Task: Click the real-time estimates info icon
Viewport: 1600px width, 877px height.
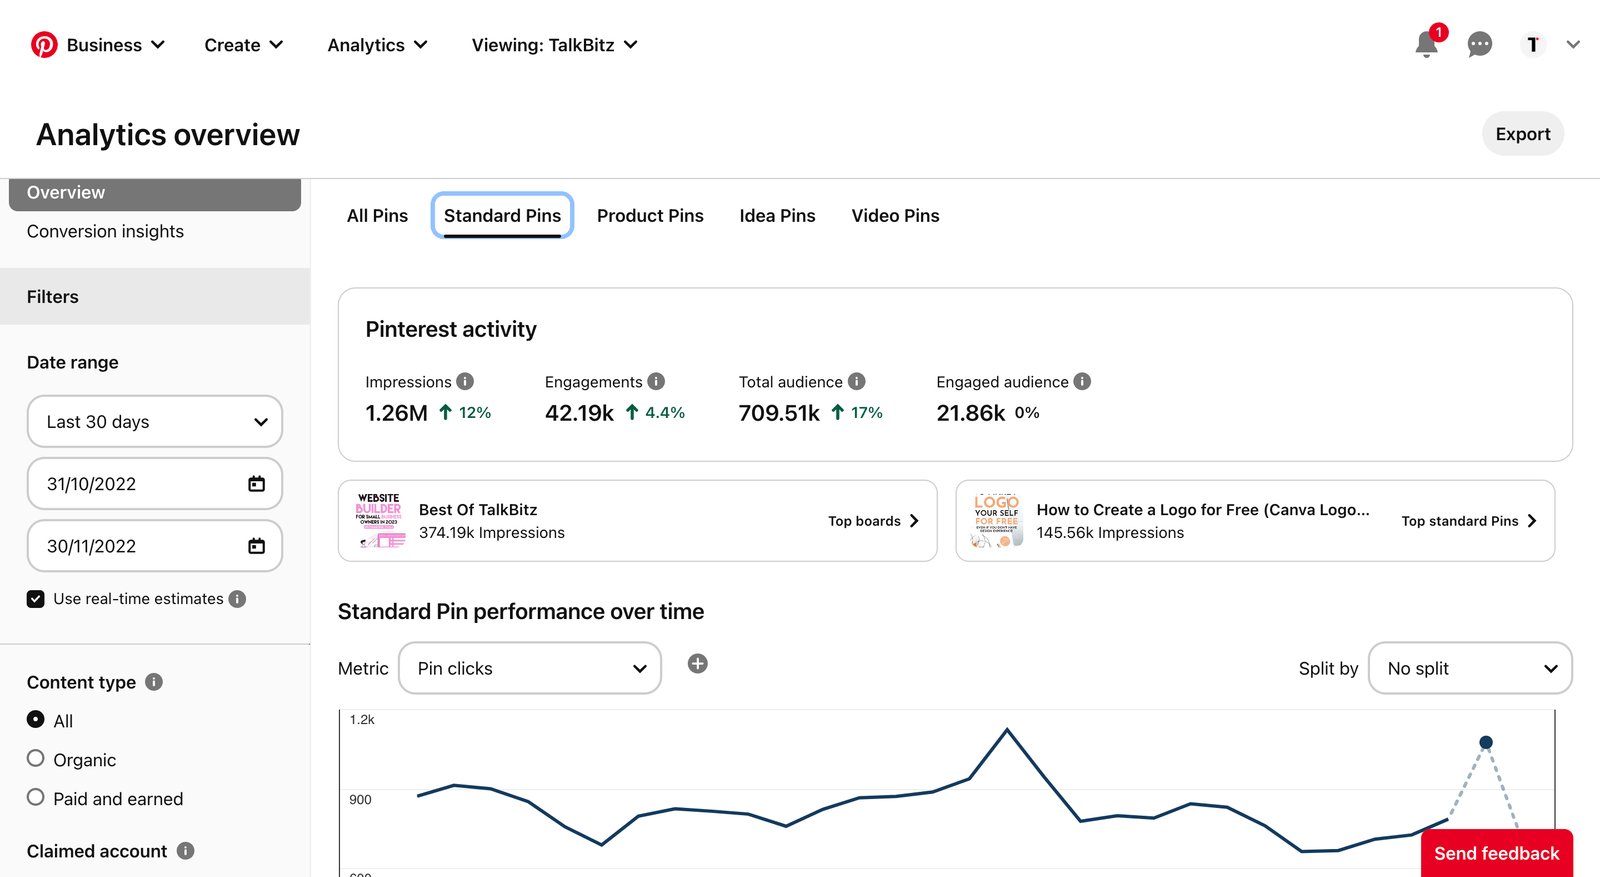Action: (x=237, y=599)
